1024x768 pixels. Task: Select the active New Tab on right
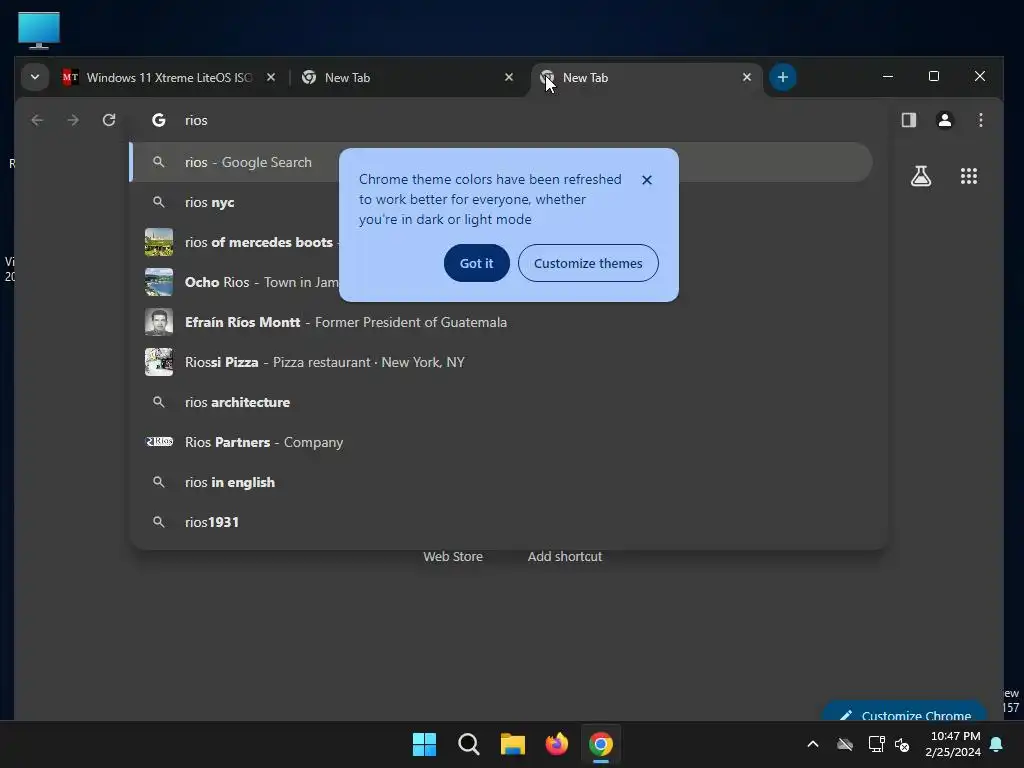tap(646, 77)
